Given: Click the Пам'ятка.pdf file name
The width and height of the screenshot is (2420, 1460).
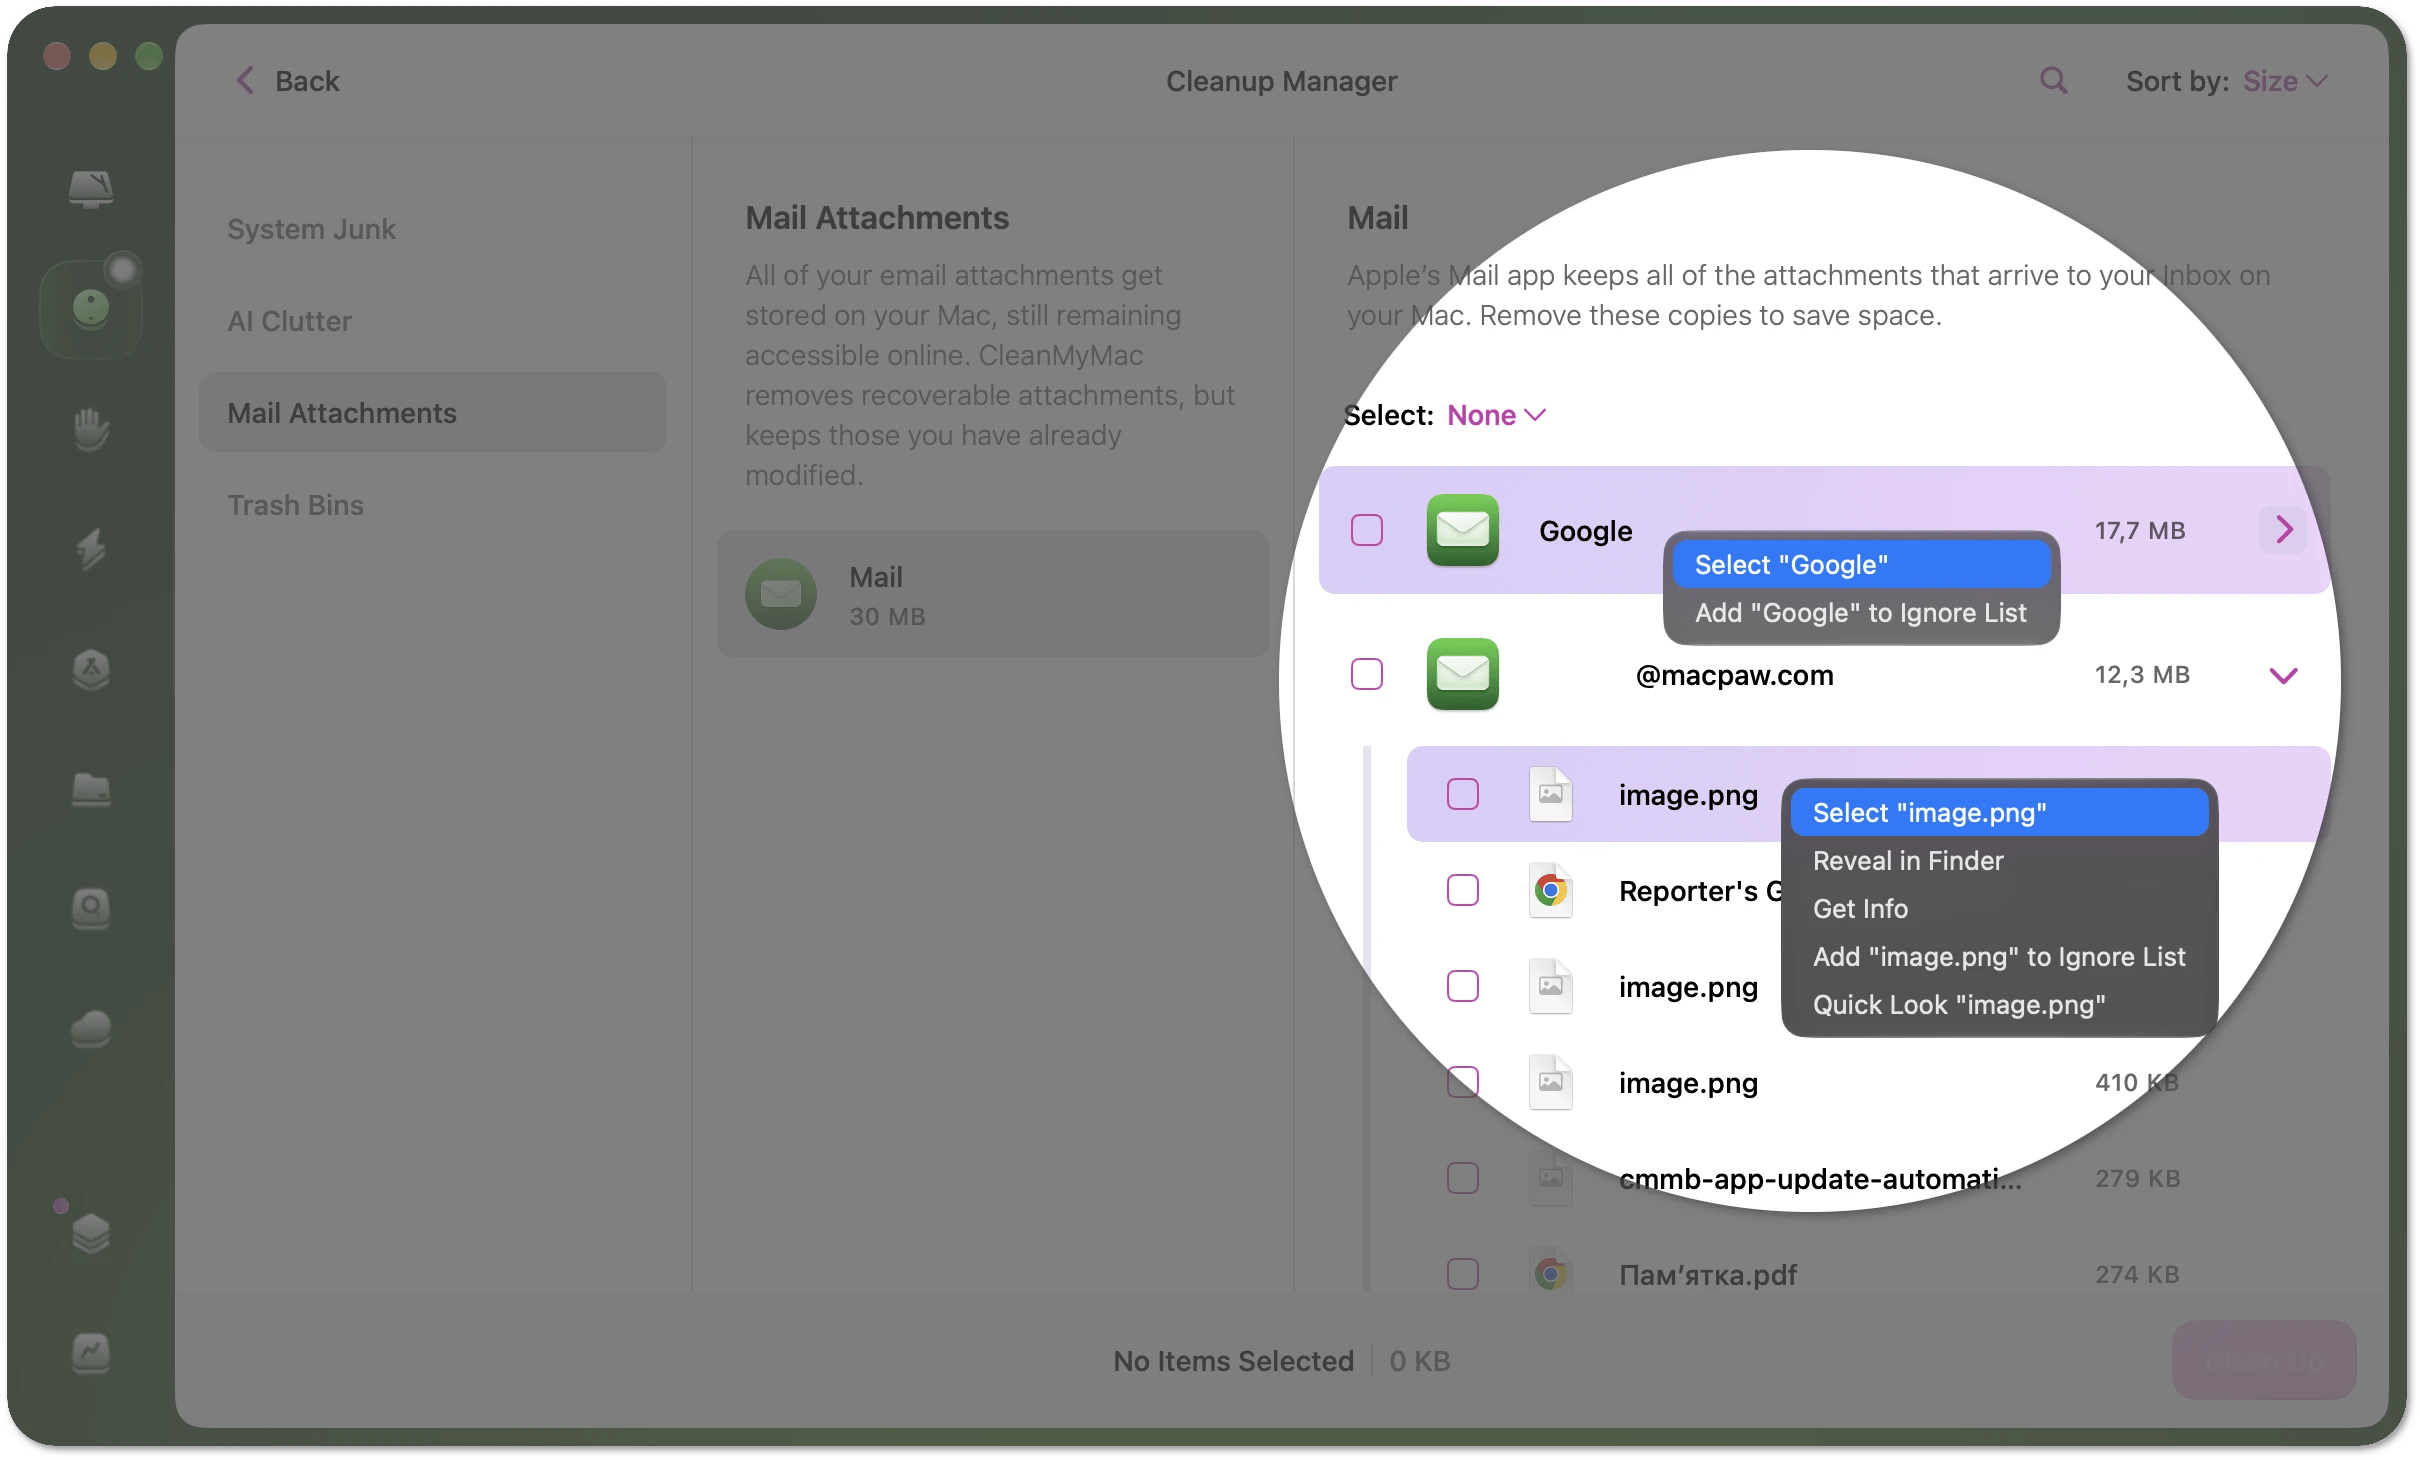Looking at the screenshot, I should pyautogui.click(x=1707, y=1275).
